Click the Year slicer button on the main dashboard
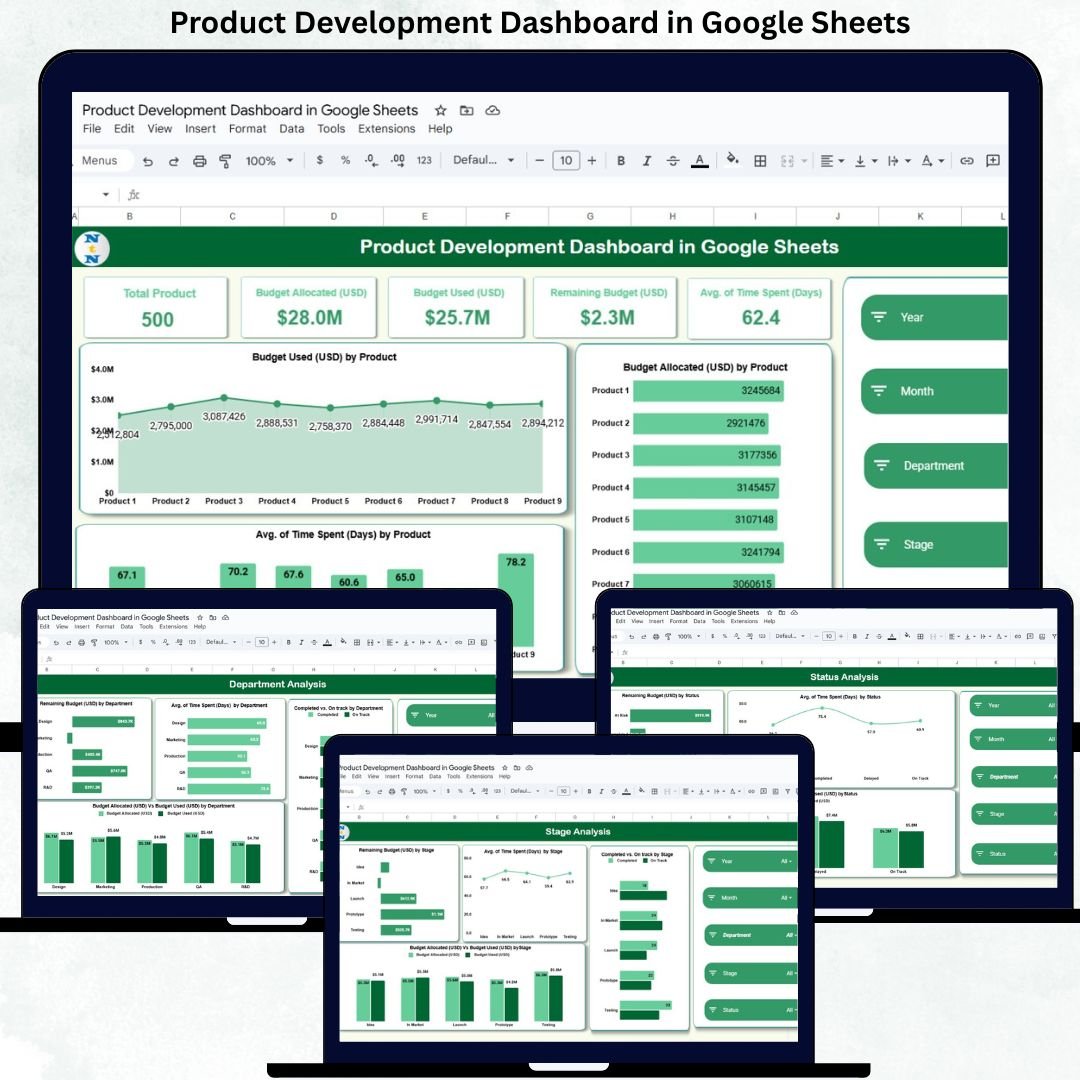The image size is (1080, 1080). (934, 317)
